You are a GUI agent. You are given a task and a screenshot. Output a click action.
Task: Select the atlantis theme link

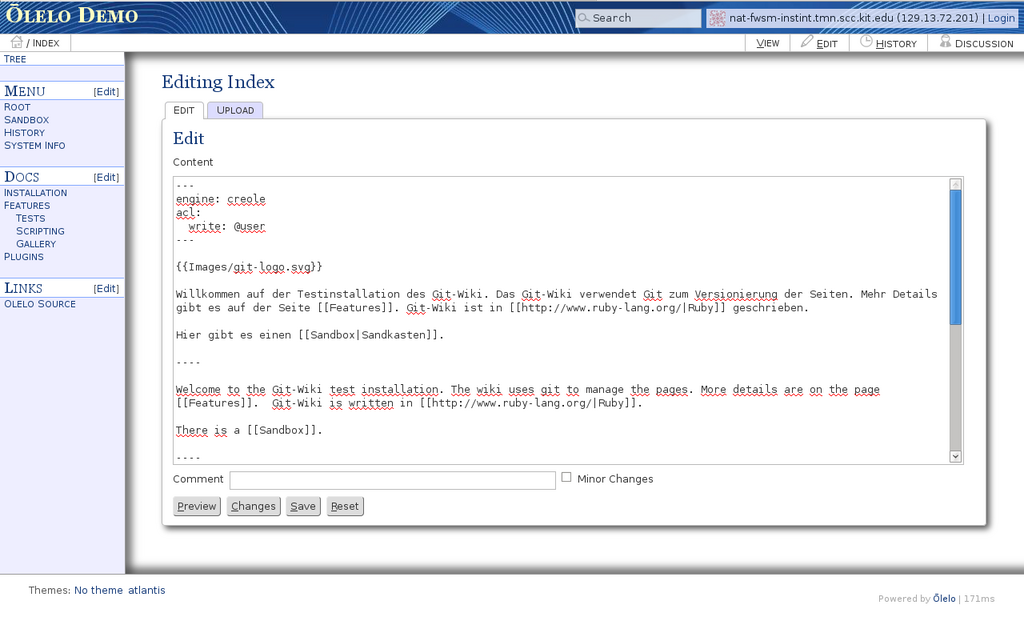[x=146, y=590]
